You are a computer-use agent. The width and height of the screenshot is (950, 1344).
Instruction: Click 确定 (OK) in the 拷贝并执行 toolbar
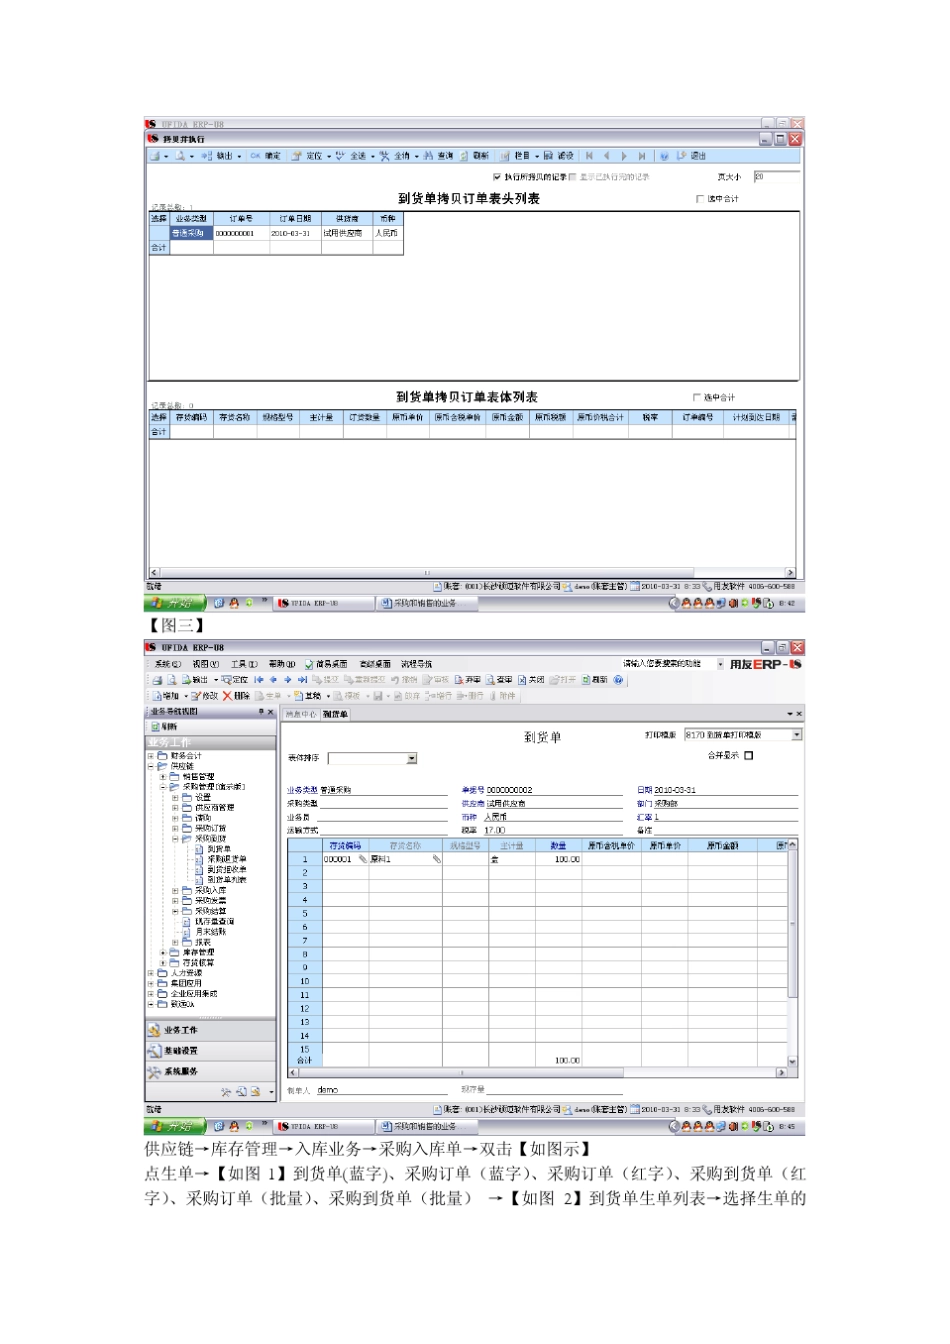tap(266, 156)
